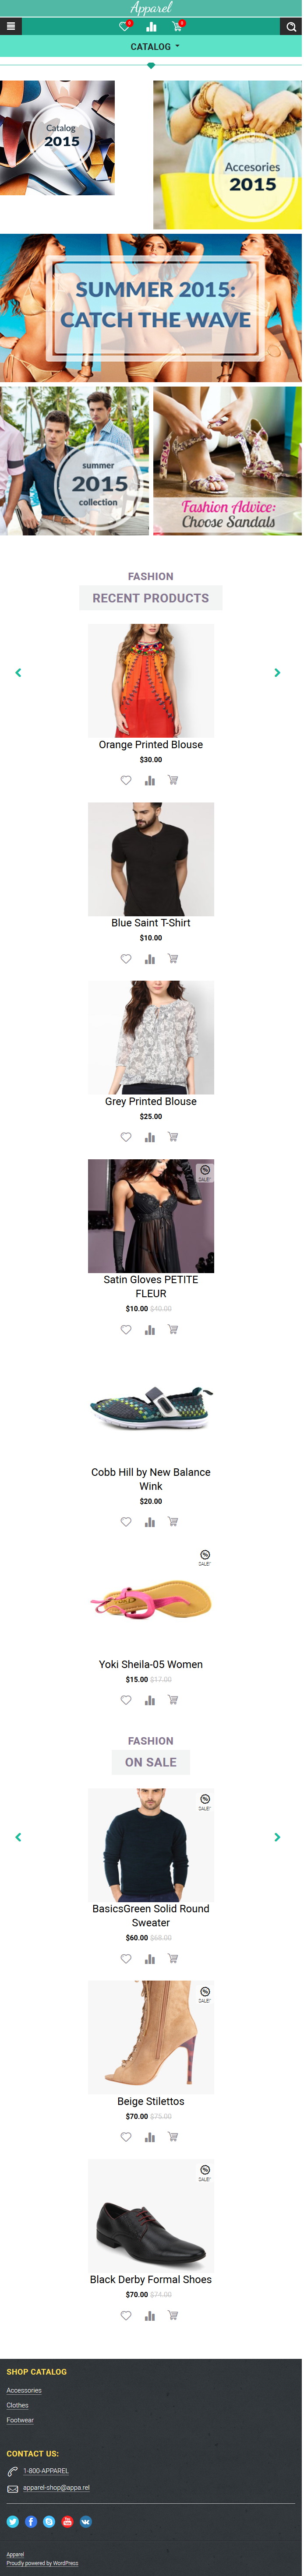Show previous on-sale products with left arrow
The width and height of the screenshot is (304, 2576).
tap(18, 1837)
